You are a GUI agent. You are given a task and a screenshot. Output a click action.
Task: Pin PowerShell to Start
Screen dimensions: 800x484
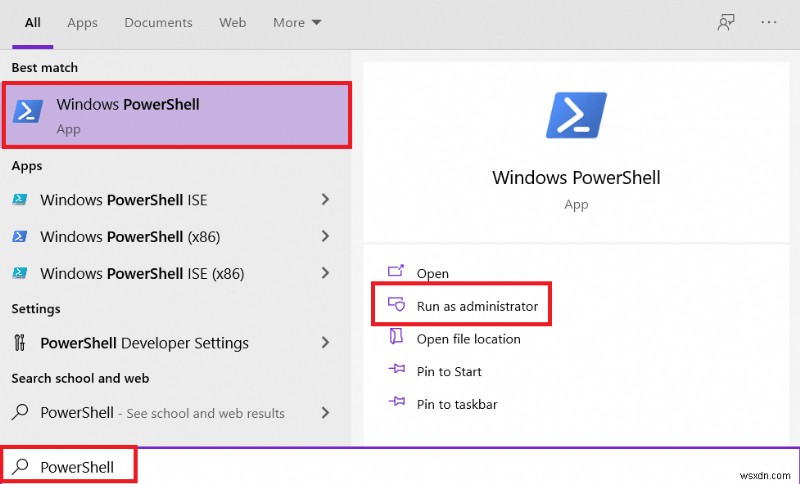(449, 372)
